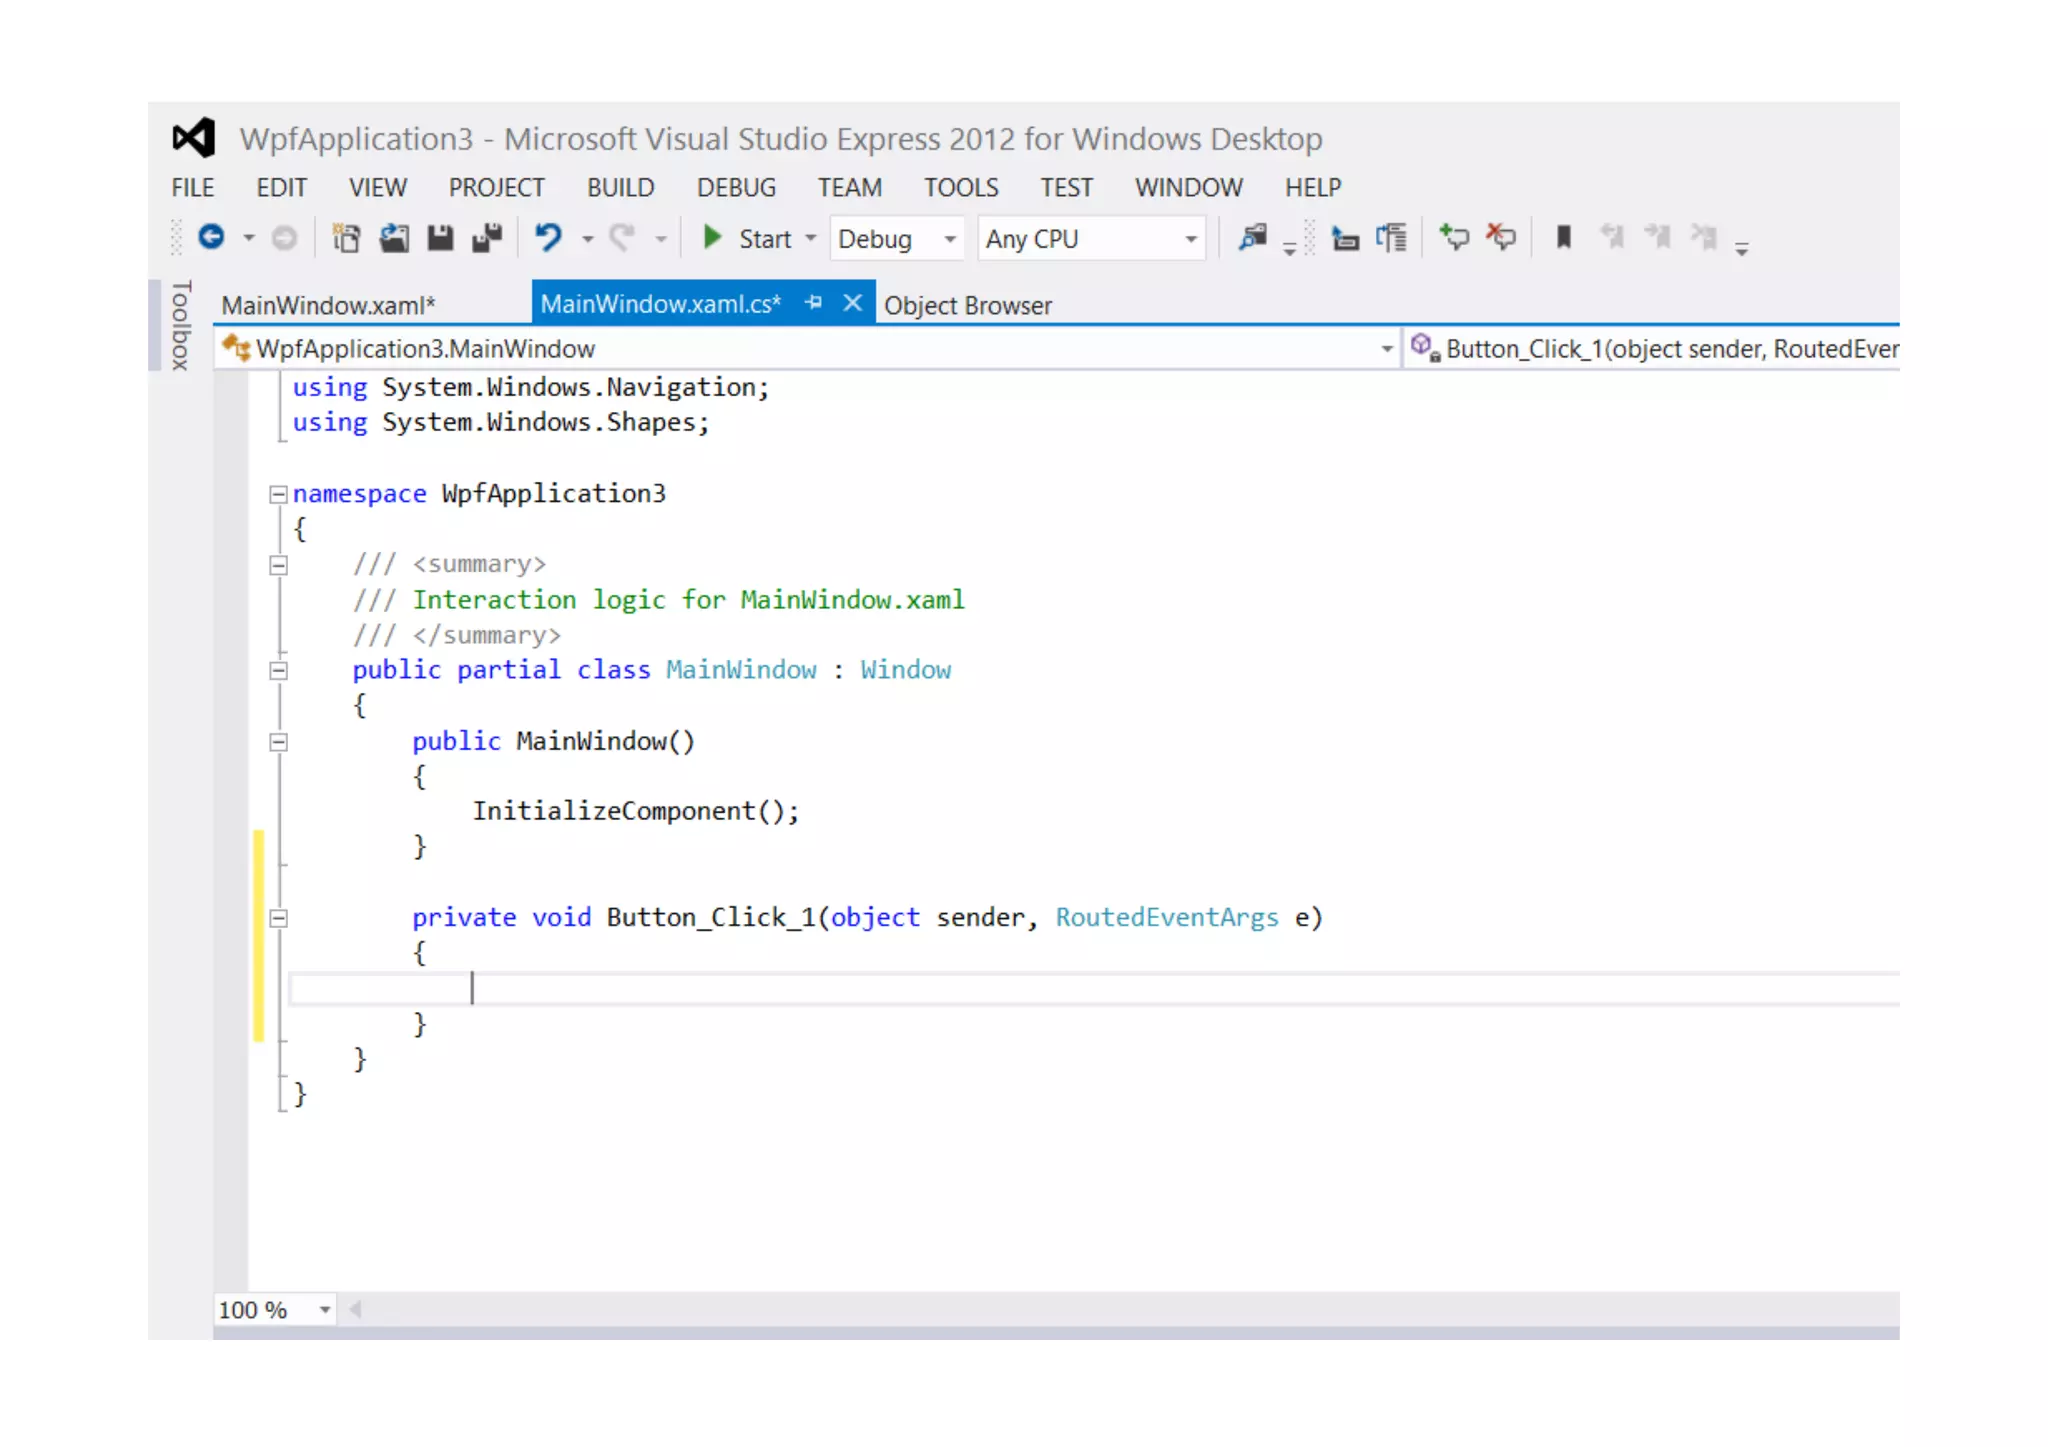The height and width of the screenshot is (1447, 2048).
Task: Close the MainWindow.xaml.cs tab
Action: point(852,302)
